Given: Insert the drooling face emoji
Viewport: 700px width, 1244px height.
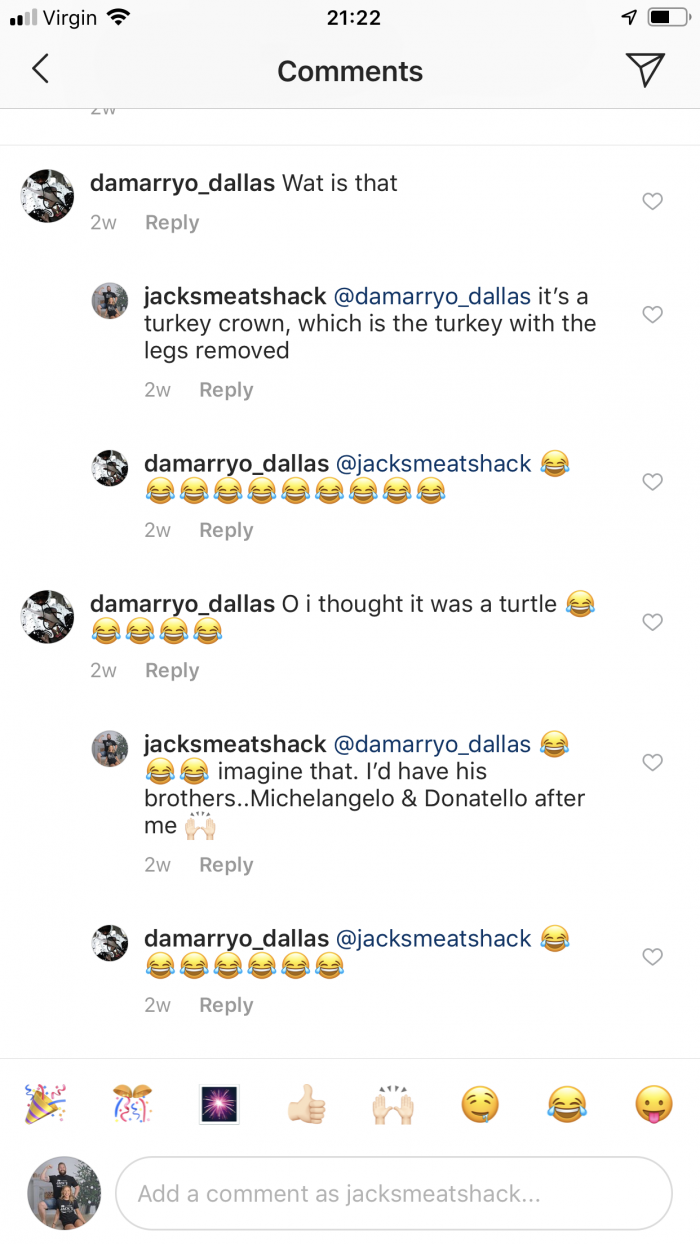Looking at the screenshot, I should [x=480, y=1104].
